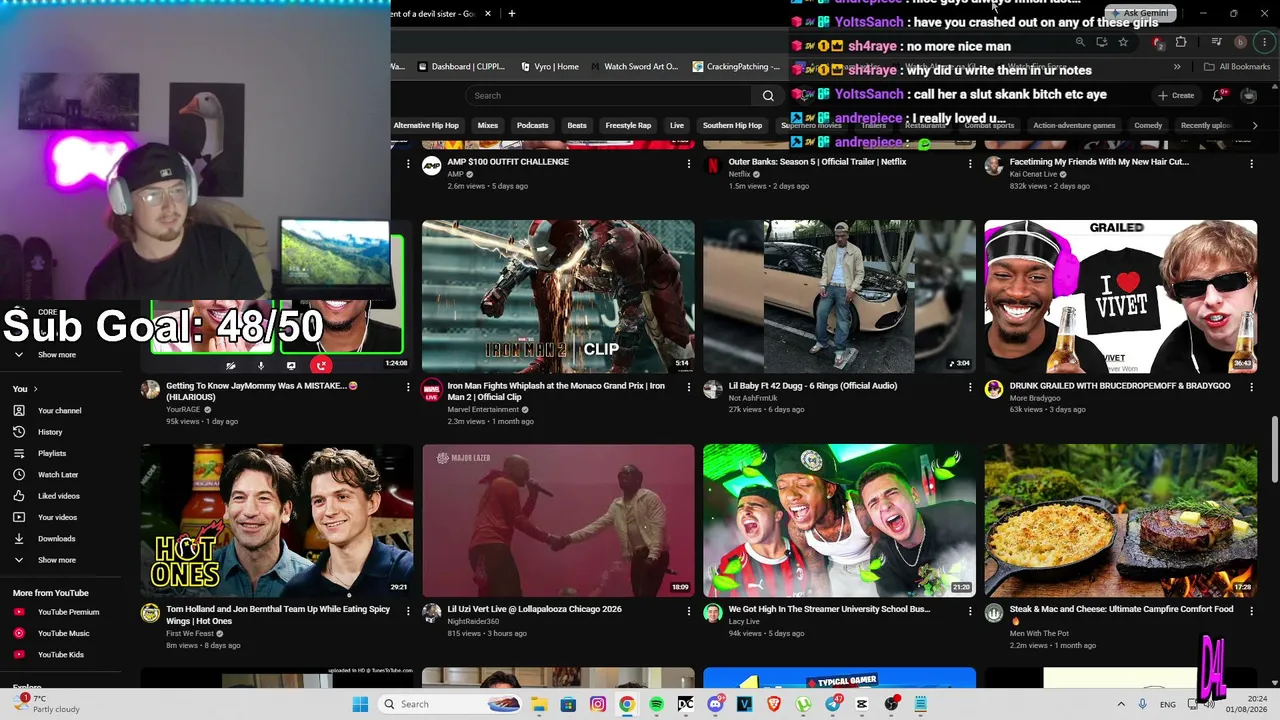
Task: Open Spotify from the taskbar
Action: (656, 704)
